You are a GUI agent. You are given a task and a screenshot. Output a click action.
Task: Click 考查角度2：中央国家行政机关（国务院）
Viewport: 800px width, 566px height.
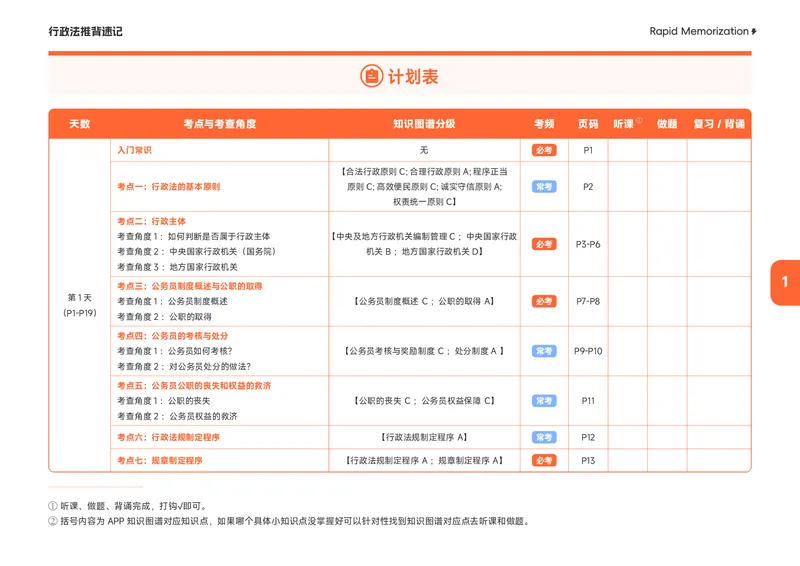click(x=197, y=252)
